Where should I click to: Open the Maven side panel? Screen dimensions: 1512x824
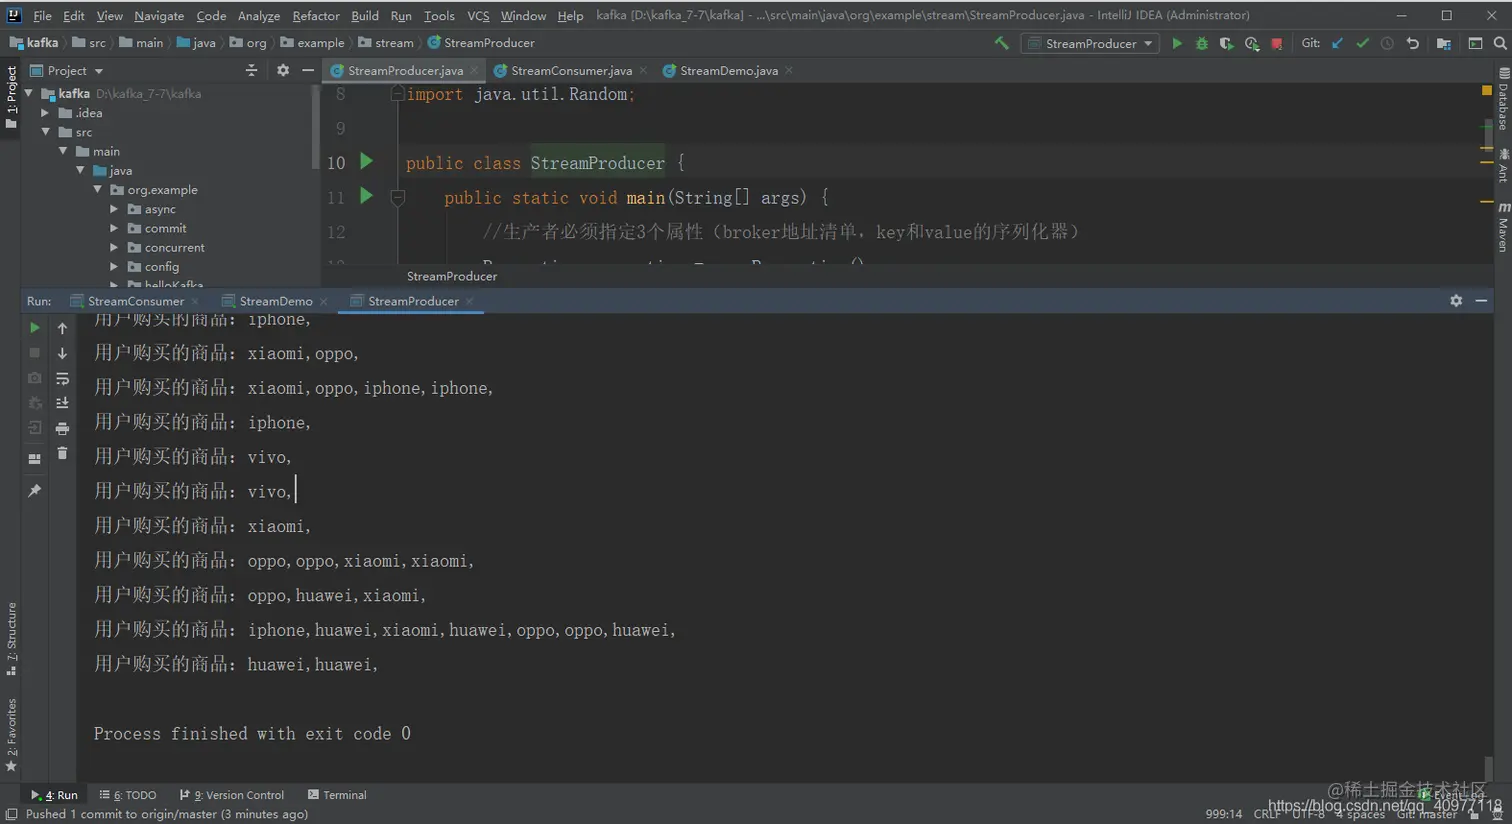click(x=1502, y=227)
